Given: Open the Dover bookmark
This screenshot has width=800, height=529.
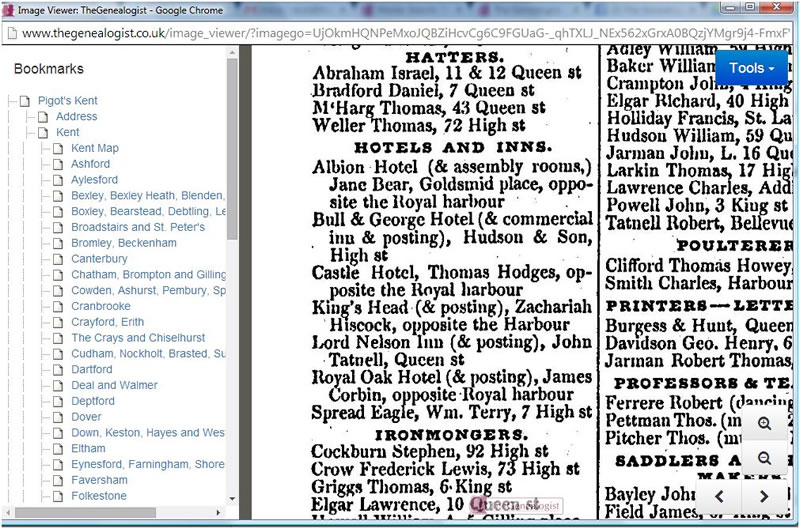Looking at the screenshot, I should [x=86, y=417].
